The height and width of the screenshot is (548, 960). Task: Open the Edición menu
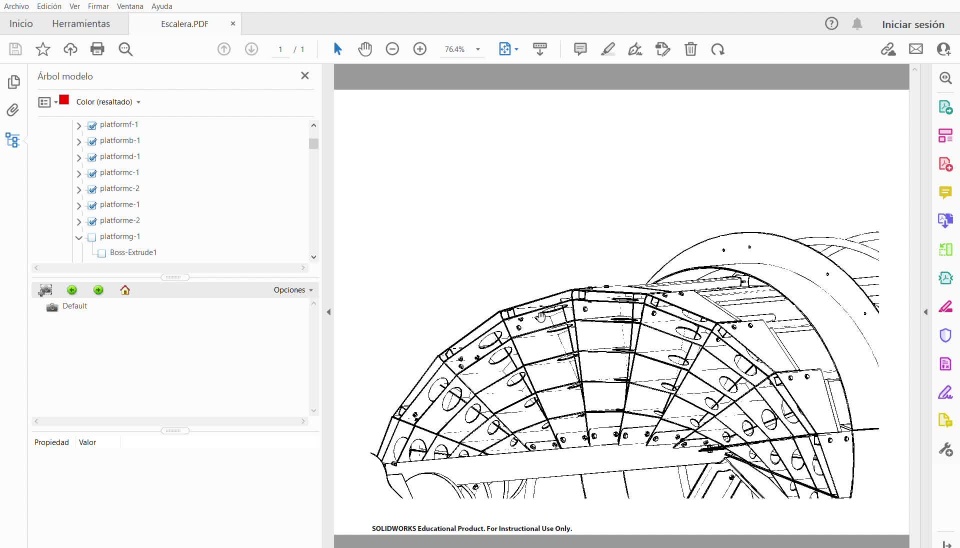(x=49, y=6)
